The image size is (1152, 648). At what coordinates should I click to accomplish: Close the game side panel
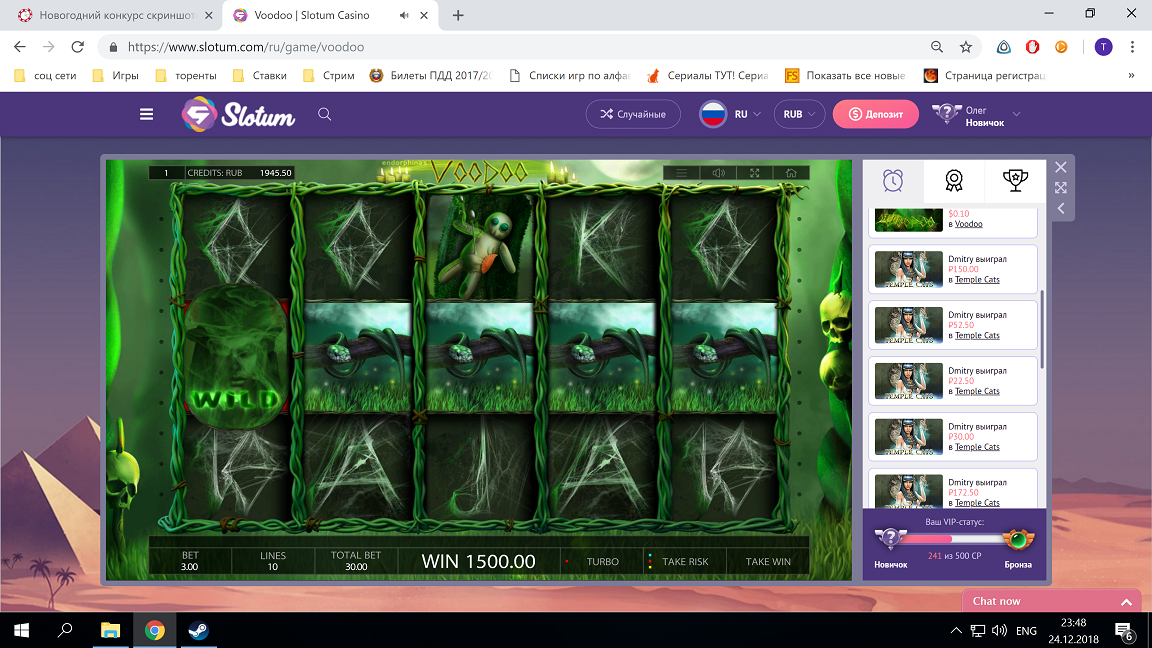point(1061,168)
